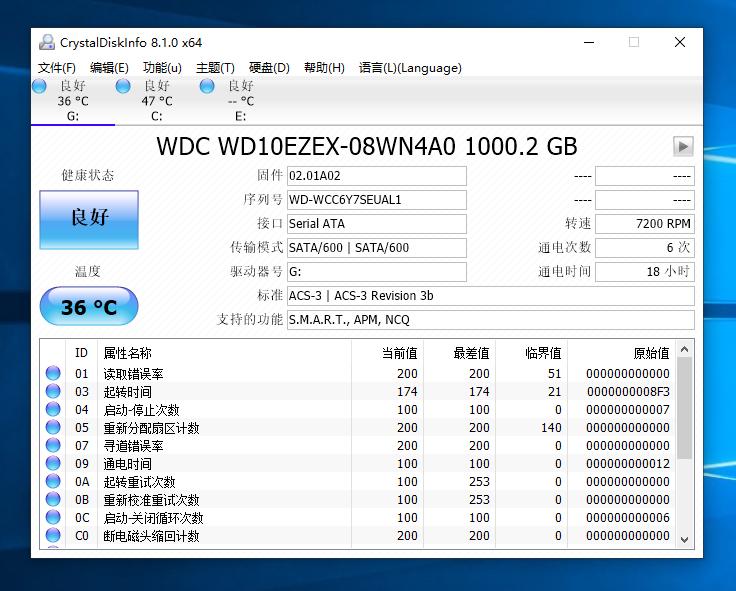
Task: Open the 主题(T) menu
Action: (x=215, y=68)
